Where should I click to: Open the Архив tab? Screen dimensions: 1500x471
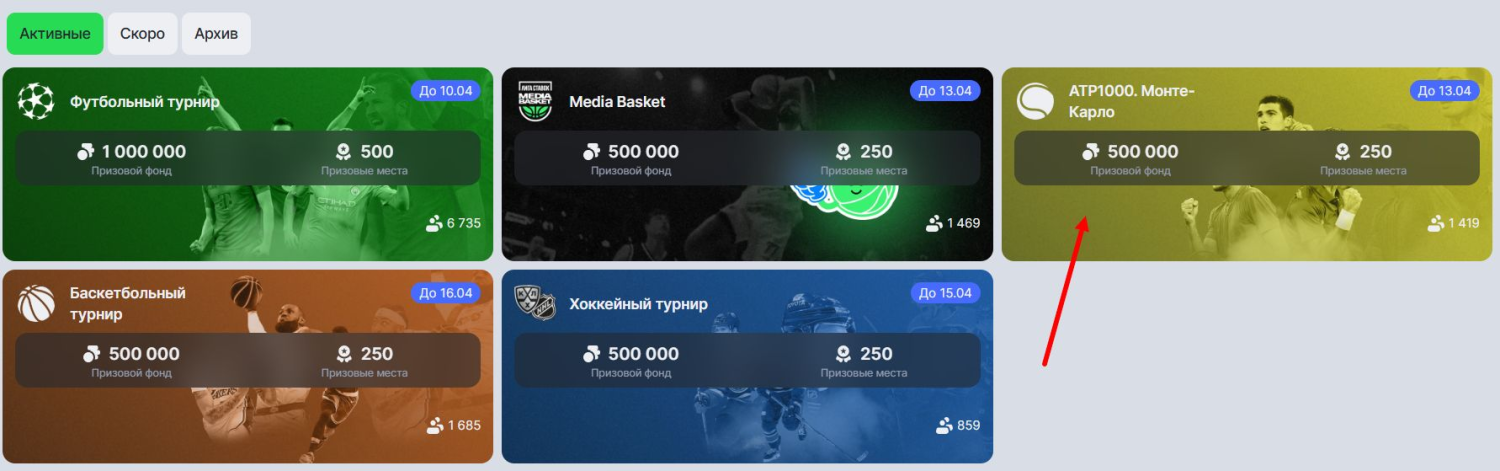(216, 34)
